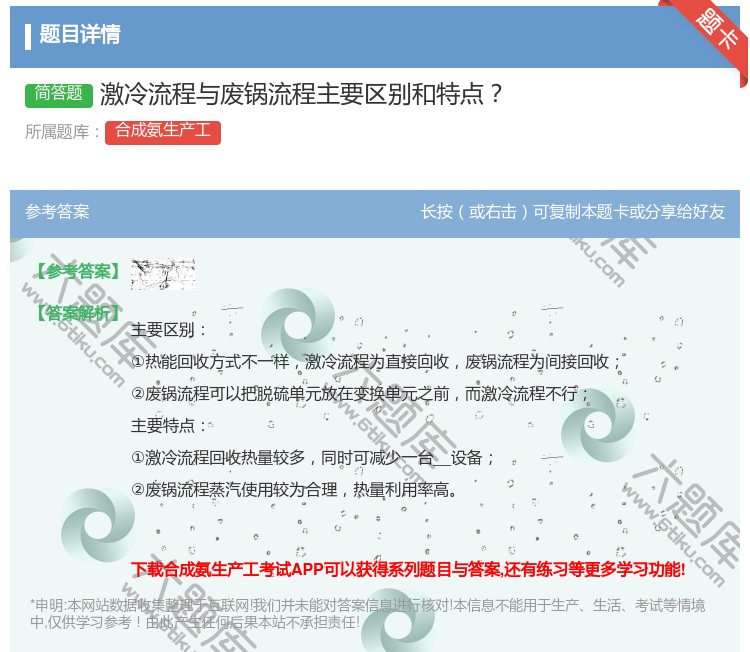750x652 pixels.
Task: Click the *申明 disclaimer text
Action: (x=367, y=613)
